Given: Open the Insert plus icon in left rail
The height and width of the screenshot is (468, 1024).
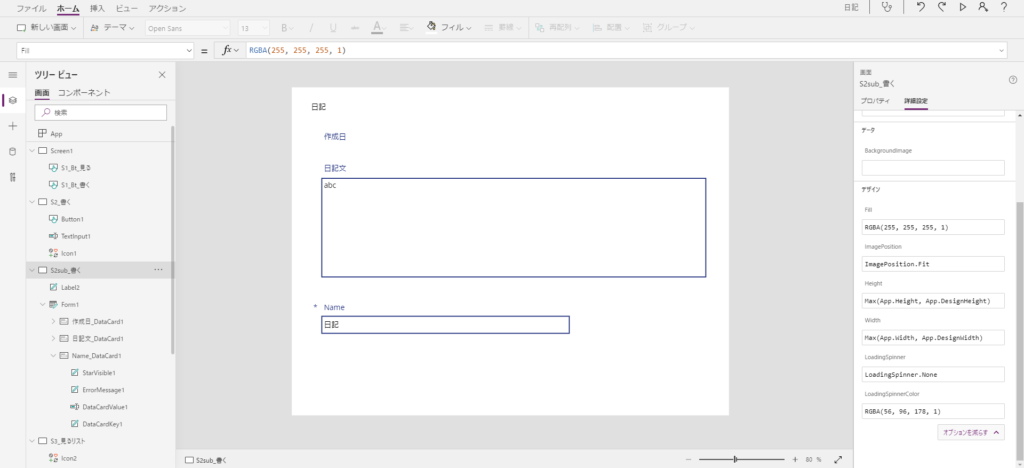Looking at the screenshot, I should [12, 126].
